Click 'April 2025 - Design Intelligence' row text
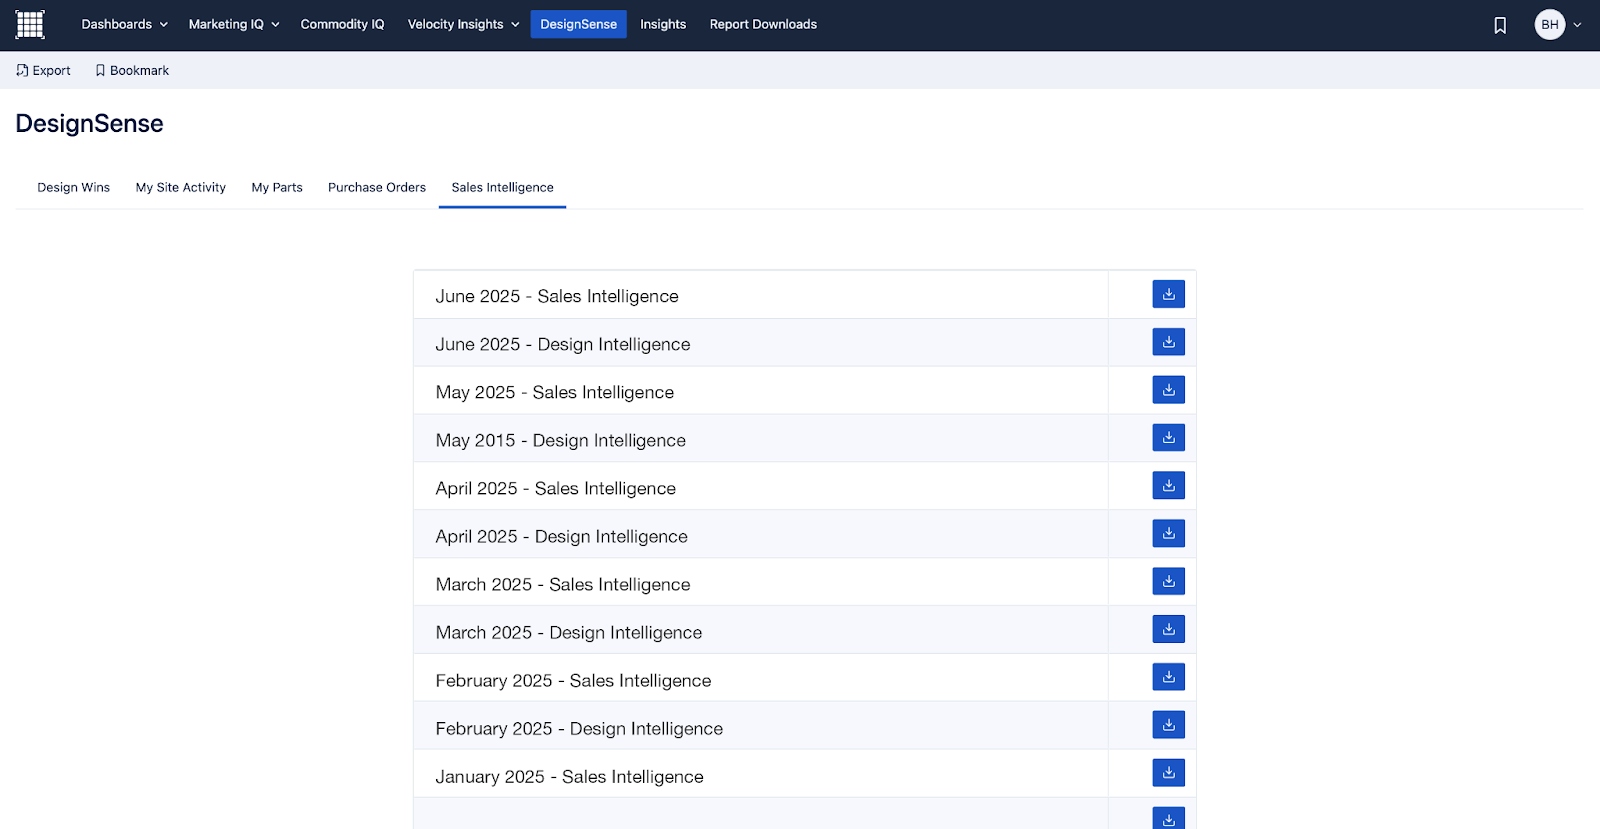This screenshot has width=1600, height=829. click(562, 536)
